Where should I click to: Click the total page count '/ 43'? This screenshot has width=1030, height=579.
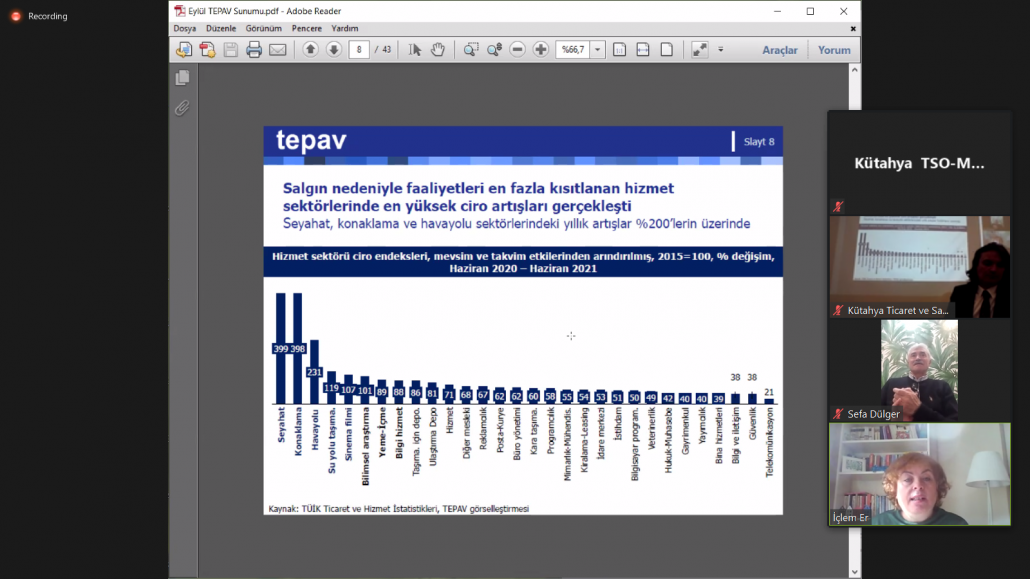click(383, 50)
